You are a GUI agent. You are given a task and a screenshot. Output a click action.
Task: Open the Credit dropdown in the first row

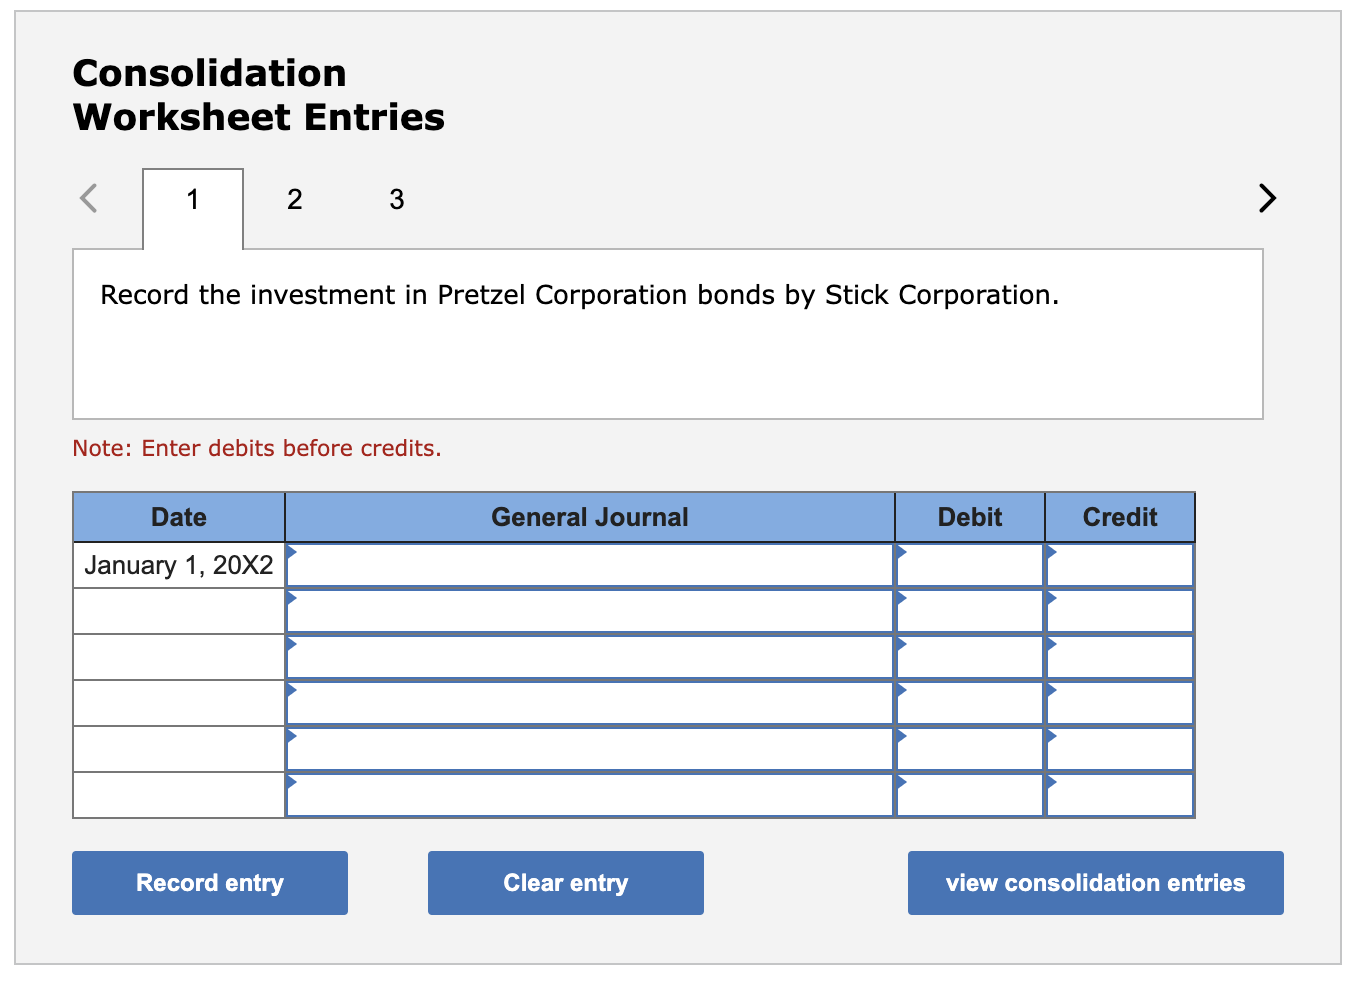pos(1118,565)
